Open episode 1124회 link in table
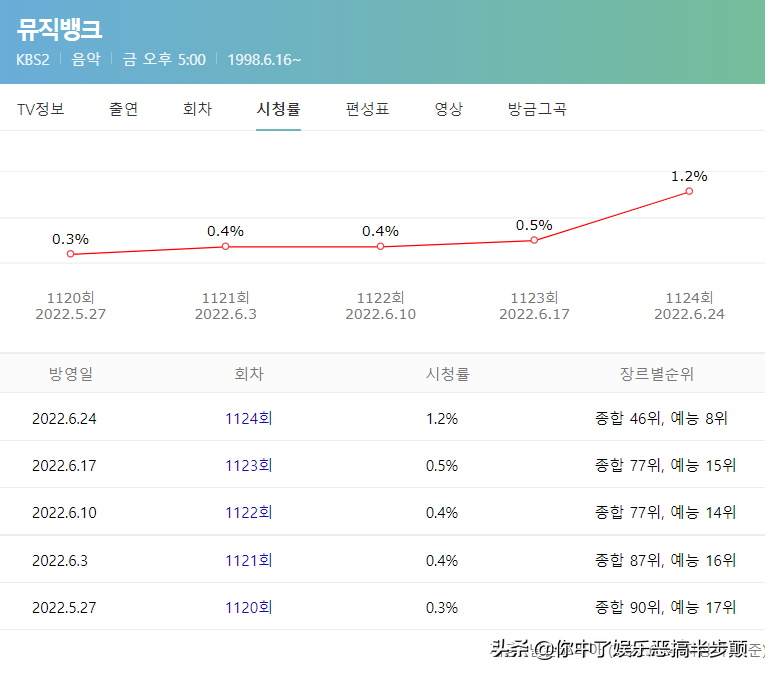 pyautogui.click(x=248, y=418)
